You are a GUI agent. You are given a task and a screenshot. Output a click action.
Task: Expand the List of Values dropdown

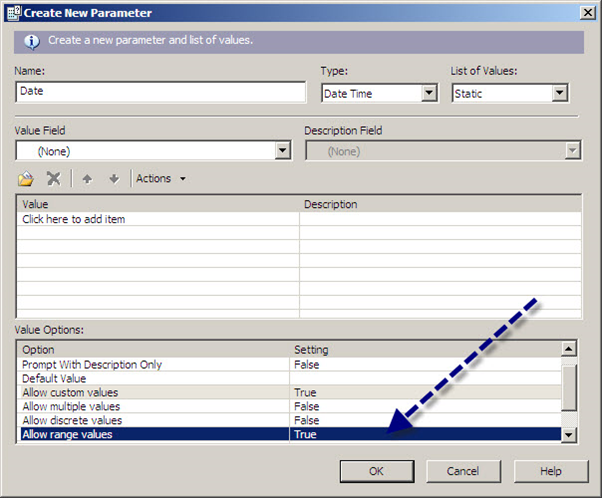(x=559, y=93)
